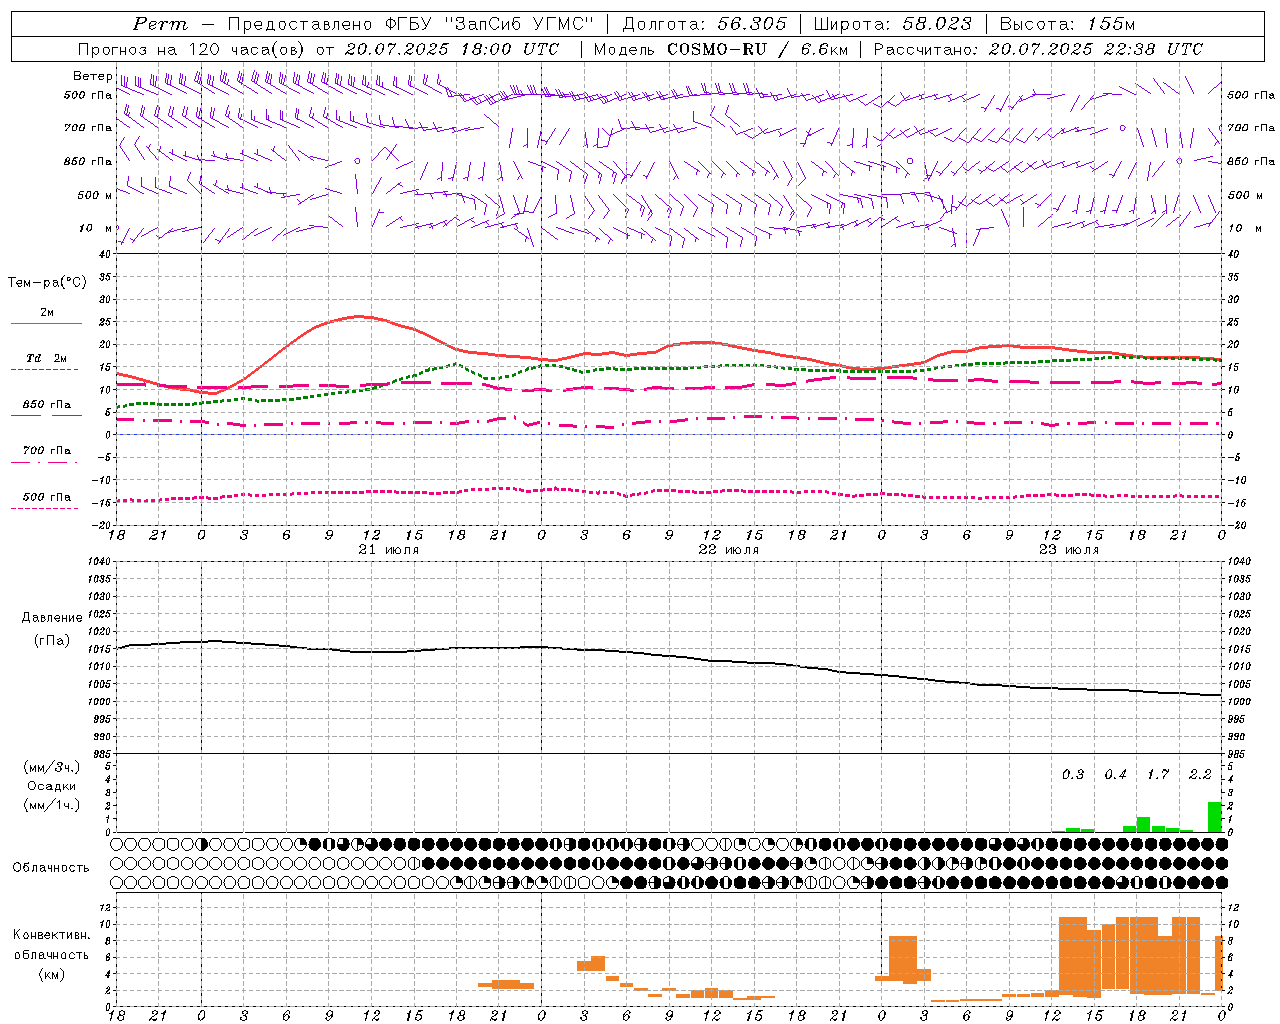Image resolution: width=1280 pixels, height=1024 pixels.
Task: Click the 1.7 precipitation total
Action: click(1158, 774)
